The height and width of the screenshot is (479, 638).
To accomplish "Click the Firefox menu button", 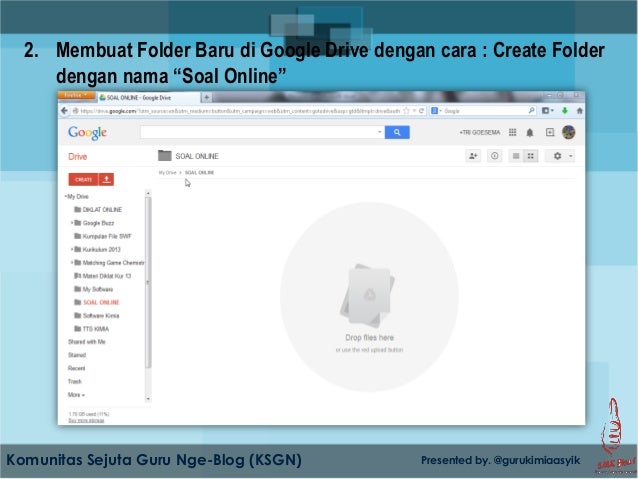I will (x=76, y=96).
